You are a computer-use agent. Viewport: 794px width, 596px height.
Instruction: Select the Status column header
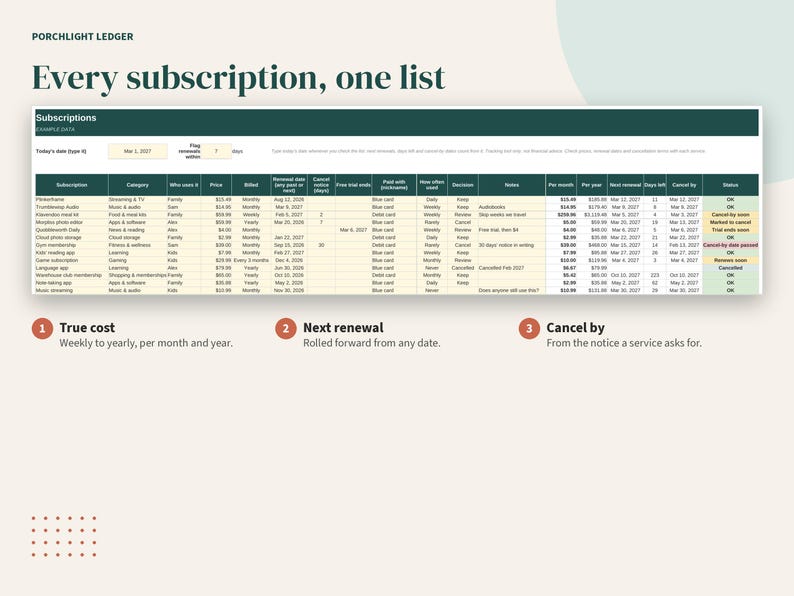tap(730, 185)
